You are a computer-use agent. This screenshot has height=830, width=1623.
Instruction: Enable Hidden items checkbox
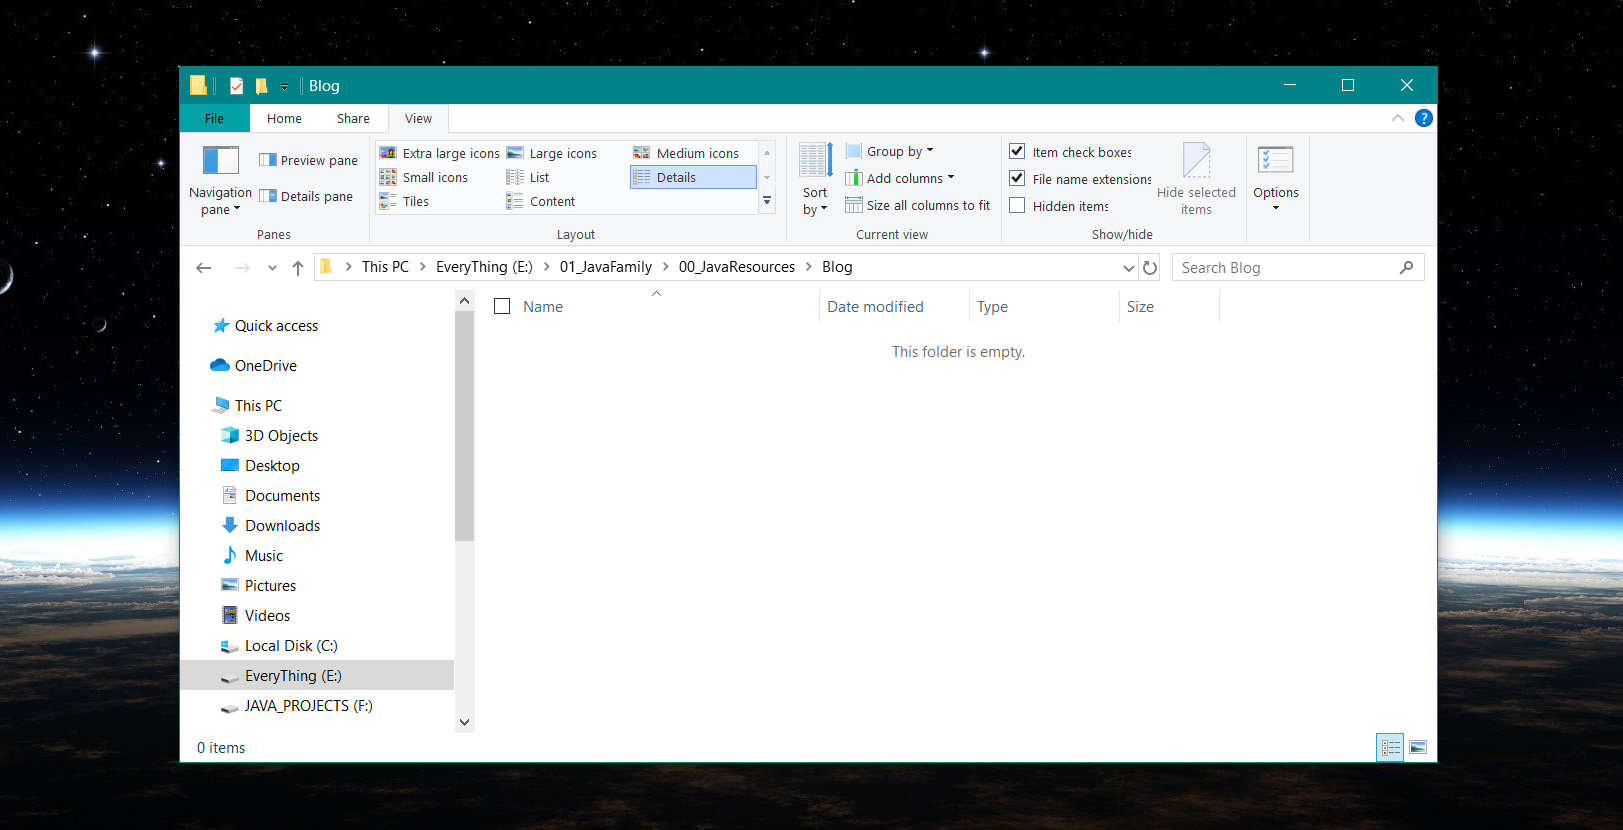[1017, 205]
